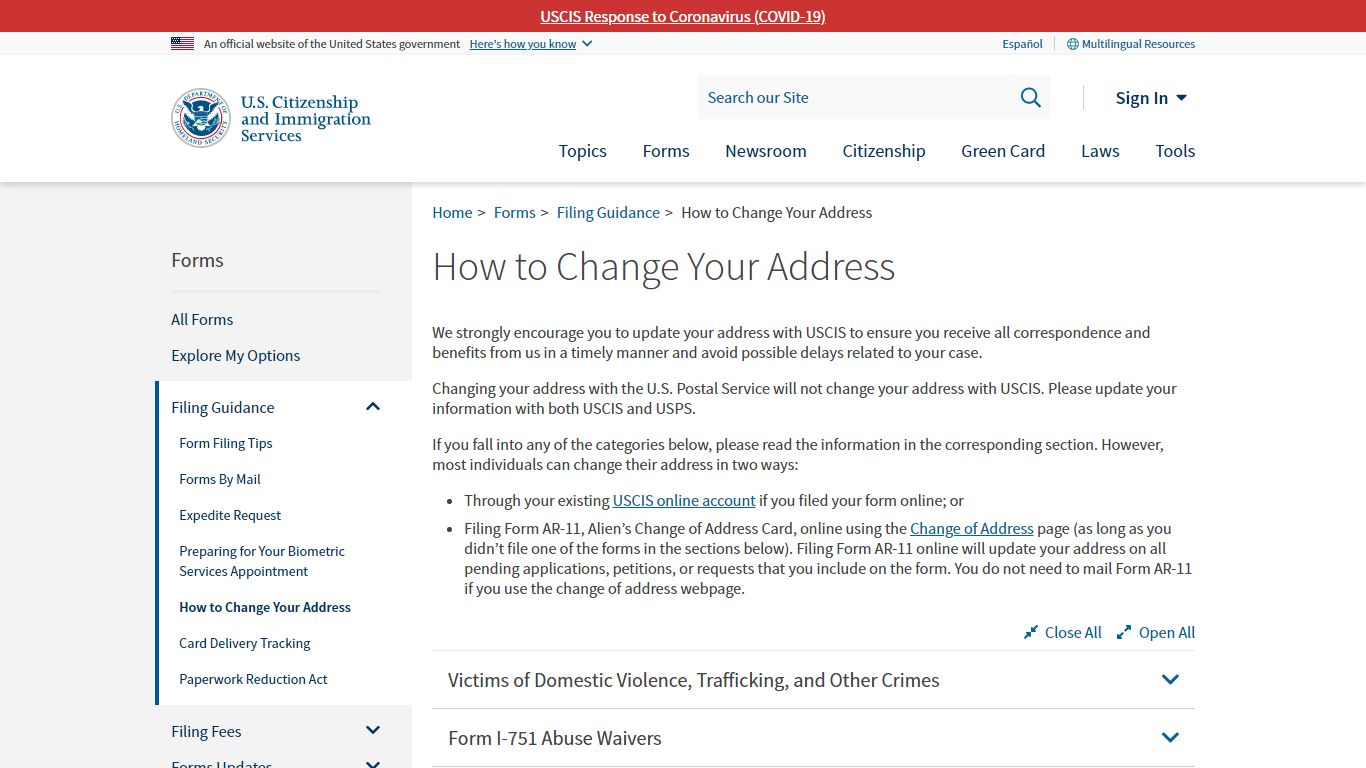Open USCIS Response to Coronavirus banner link

coord(683,16)
